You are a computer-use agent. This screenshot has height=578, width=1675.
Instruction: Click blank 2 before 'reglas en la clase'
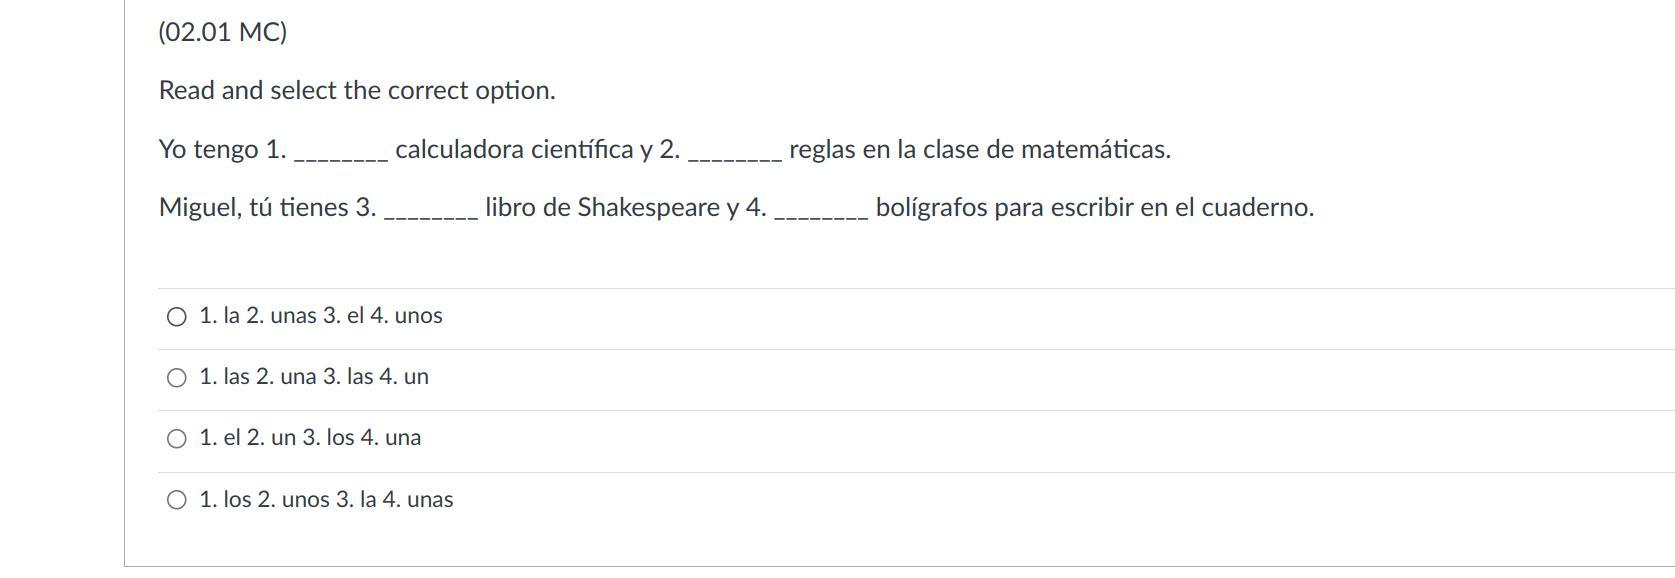tap(735, 152)
